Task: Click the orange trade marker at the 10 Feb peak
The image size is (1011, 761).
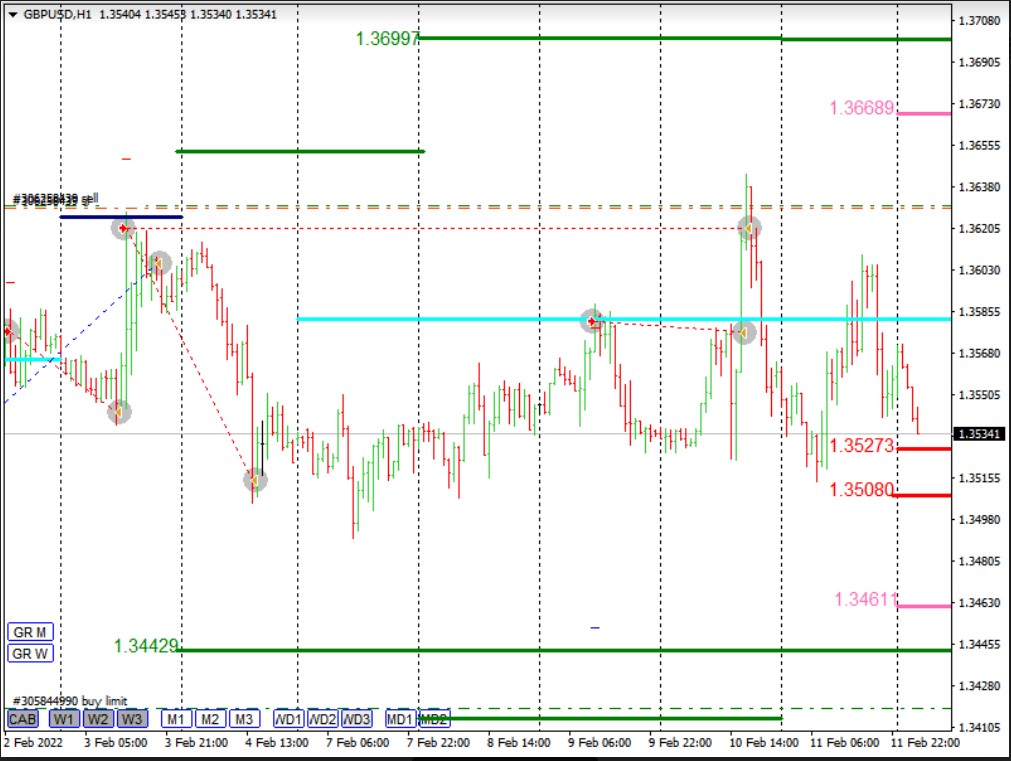Action: 748,228
